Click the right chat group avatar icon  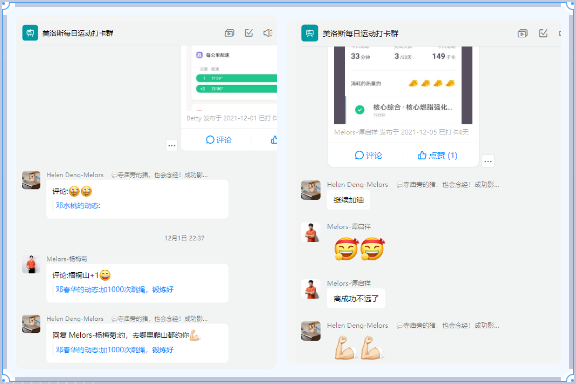310,33
